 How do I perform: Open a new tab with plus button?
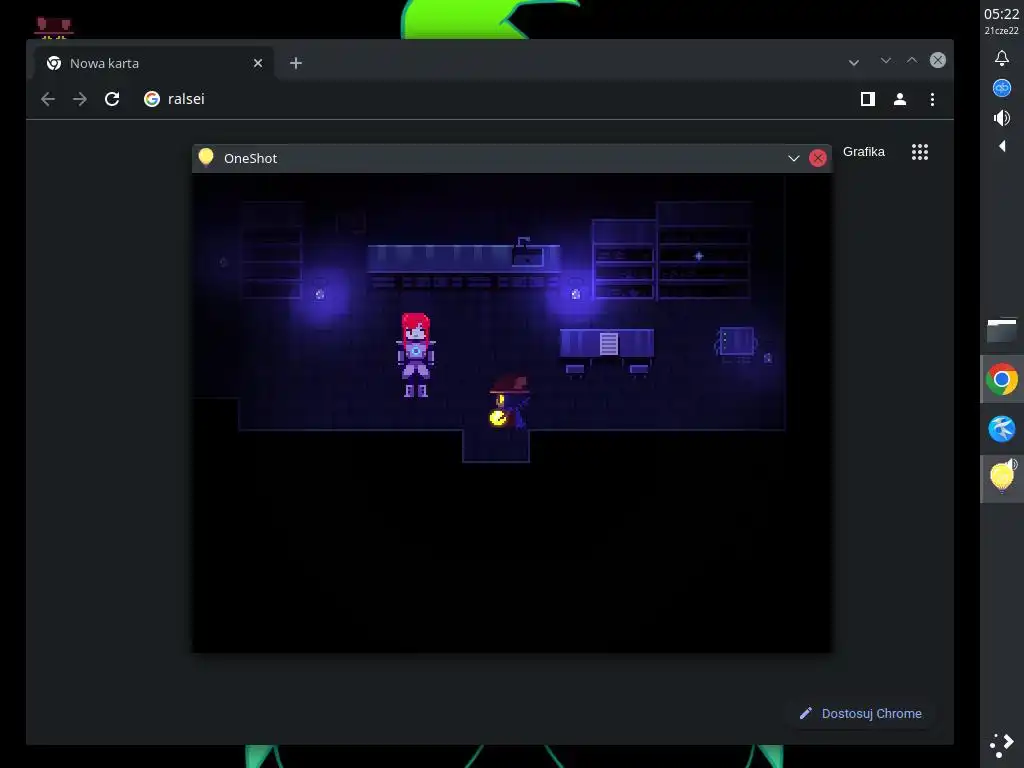(296, 63)
